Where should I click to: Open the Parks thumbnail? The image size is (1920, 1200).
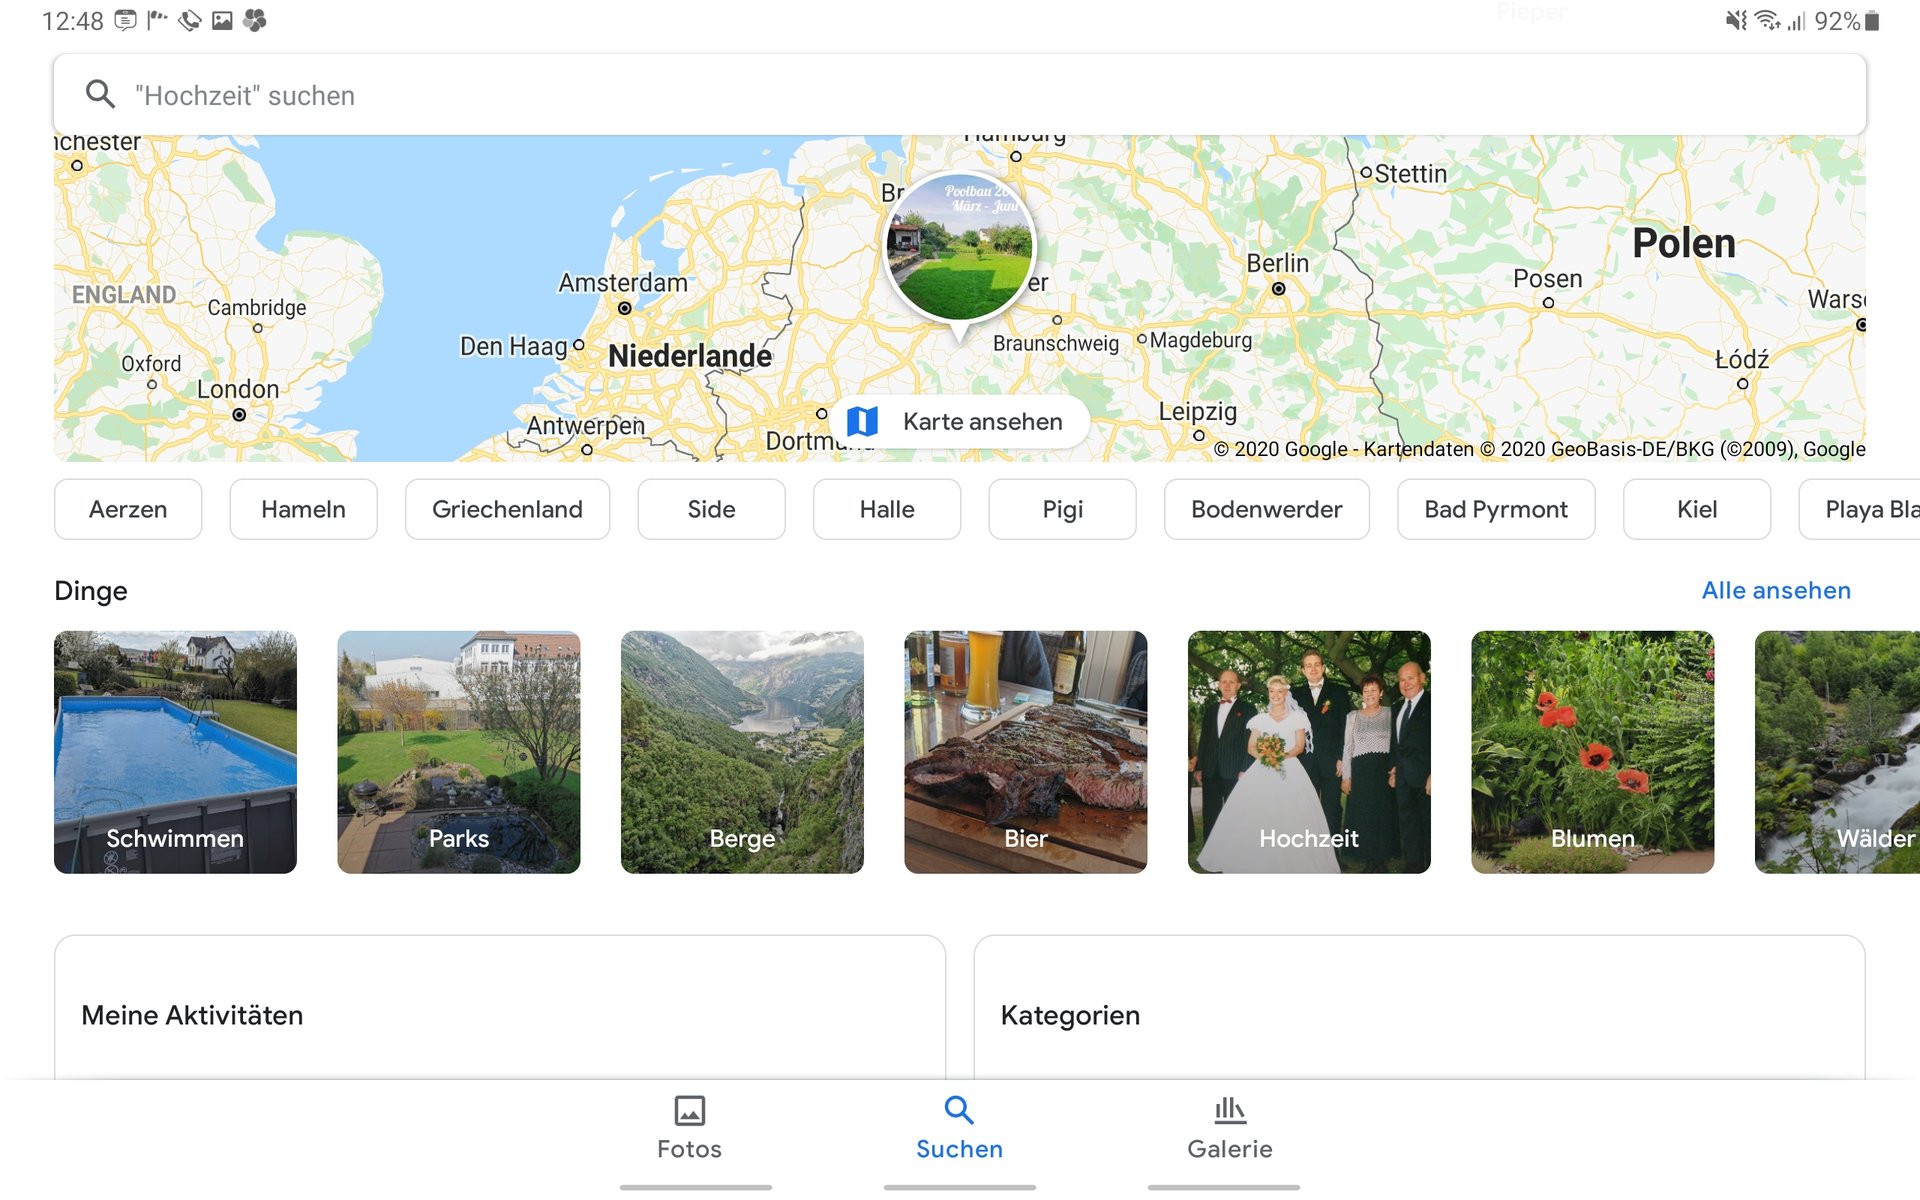459,752
